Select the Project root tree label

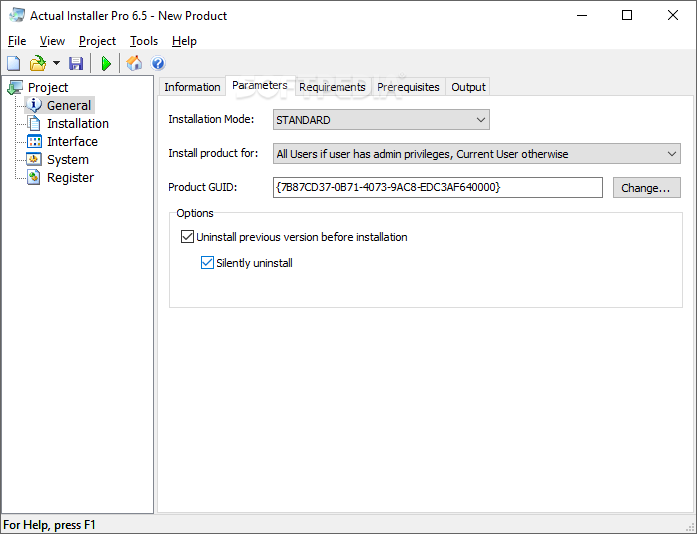(48, 88)
